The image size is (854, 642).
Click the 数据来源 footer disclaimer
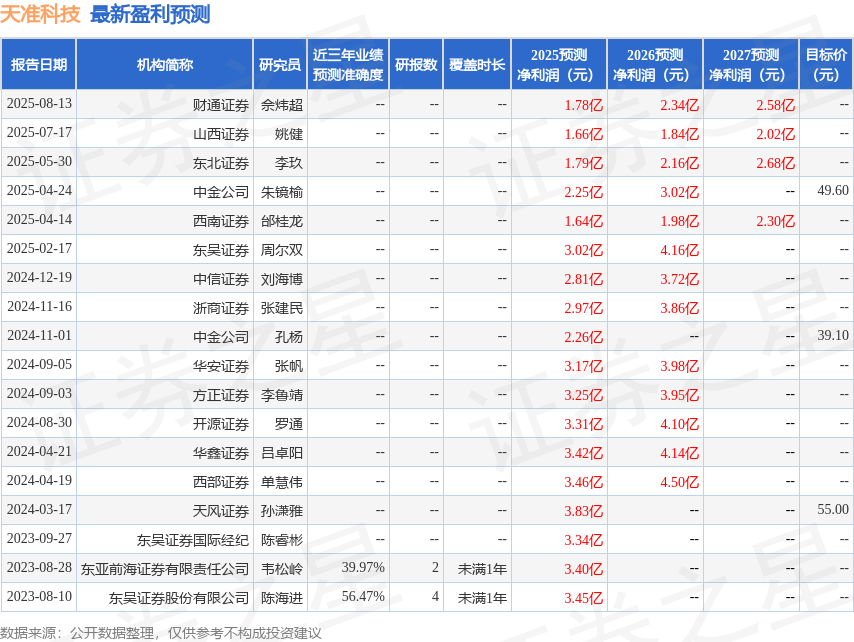(x=161, y=633)
